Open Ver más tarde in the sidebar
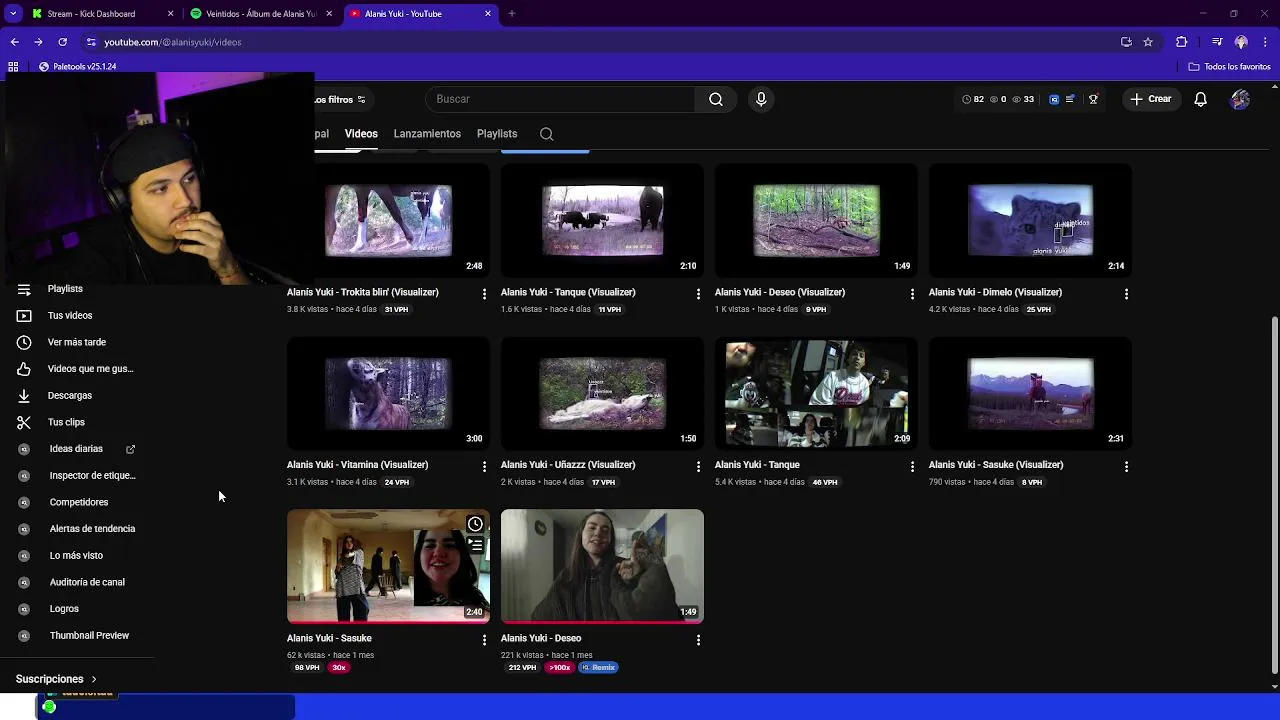 (x=76, y=342)
